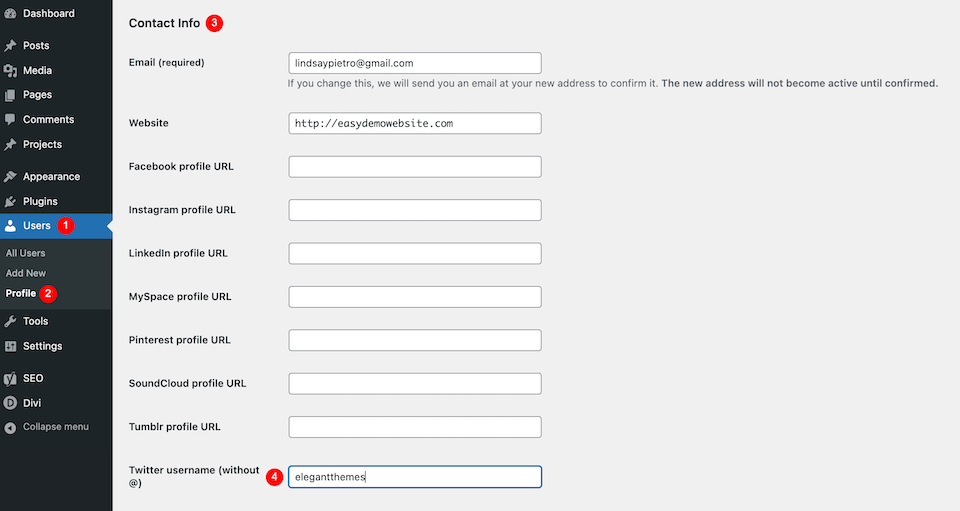Click the Twitter username input field
Viewport: 960px width, 511px height.
[x=414, y=477]
